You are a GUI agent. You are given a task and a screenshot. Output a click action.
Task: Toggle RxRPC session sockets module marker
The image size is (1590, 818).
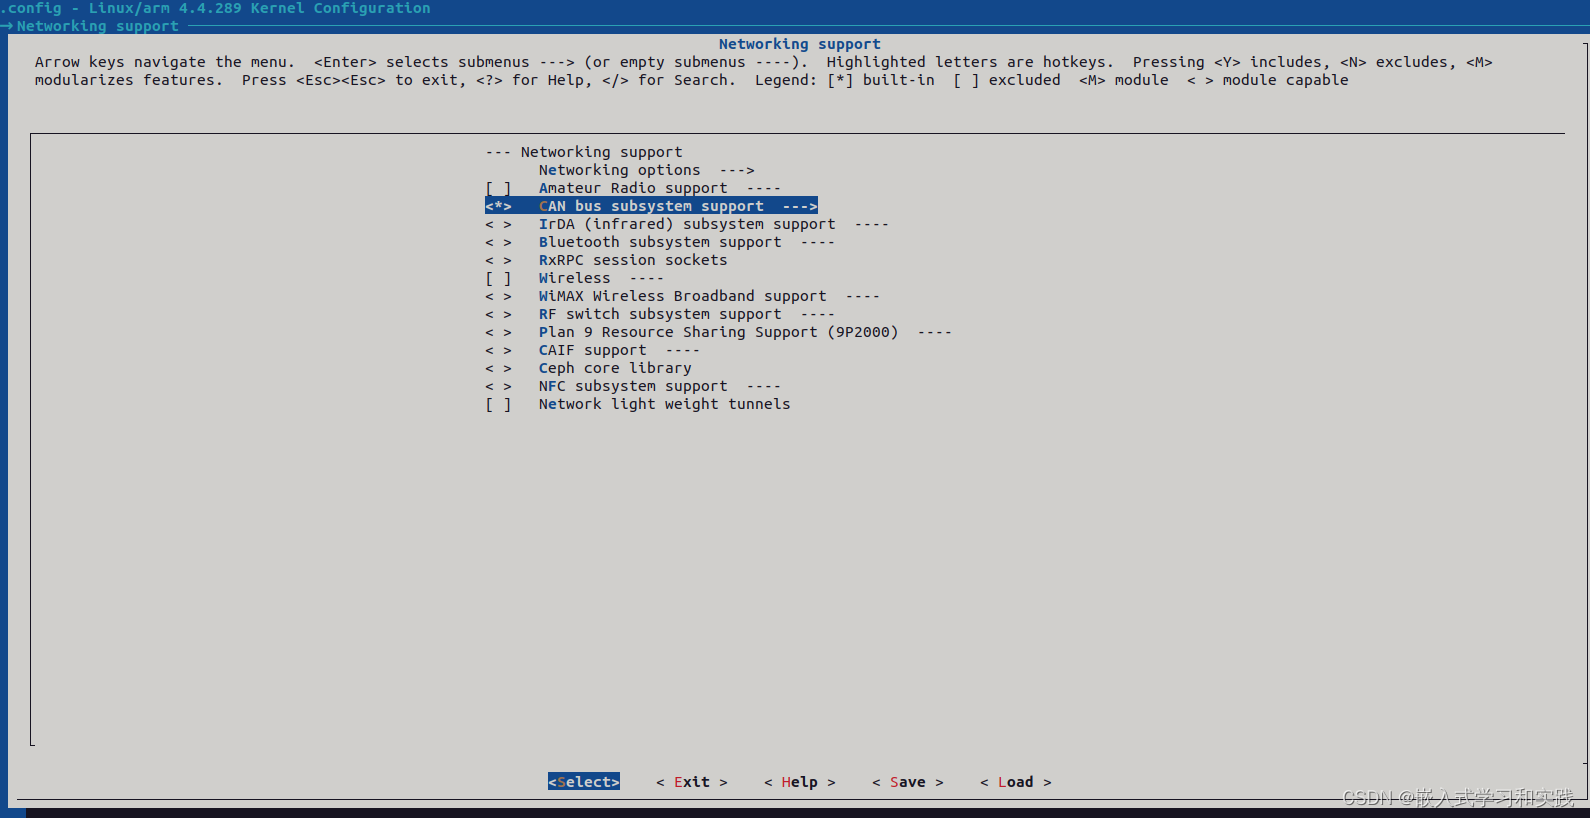pos(498,260)
